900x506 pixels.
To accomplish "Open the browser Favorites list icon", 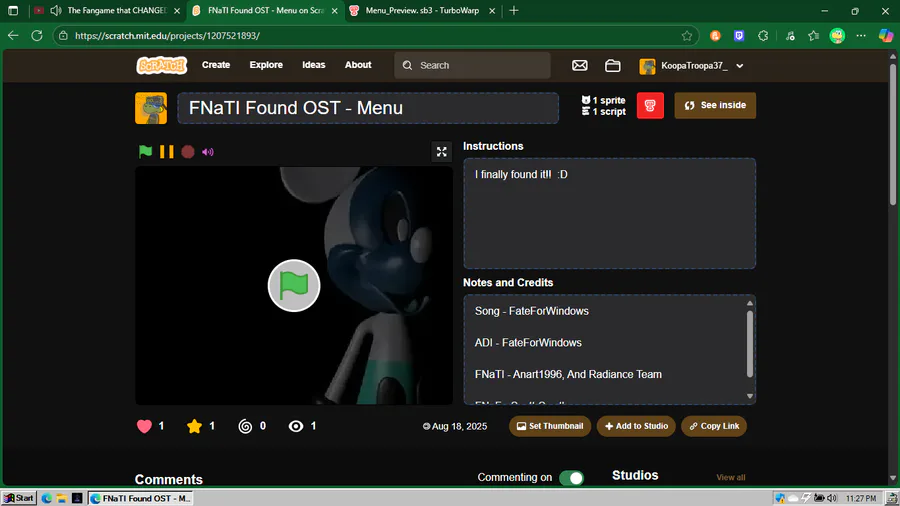I will pyautogui.click(x=813, y=36).
